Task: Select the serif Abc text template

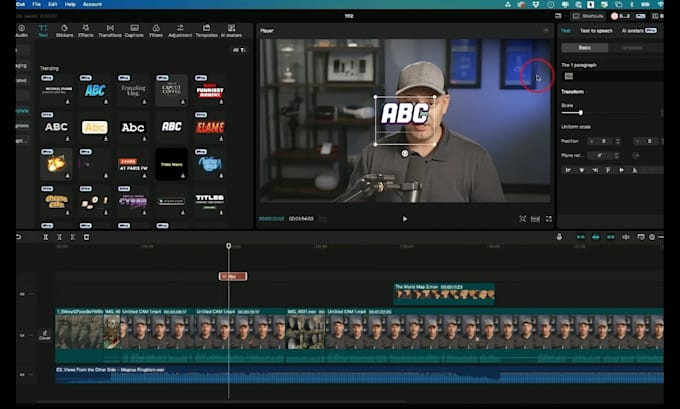Action: (x=133, y=127)
